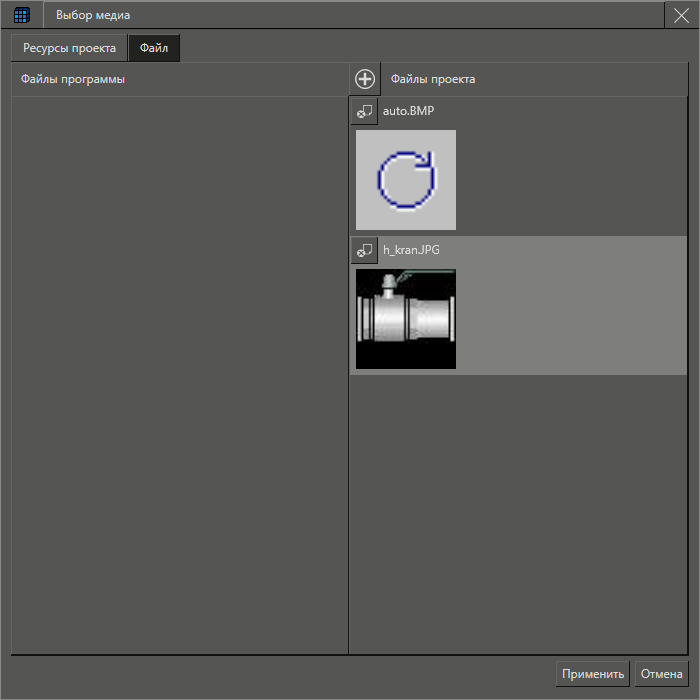This screenshot has width=700, height=700.
Task: Select the Файл tab
Action: tap(154, 48)
